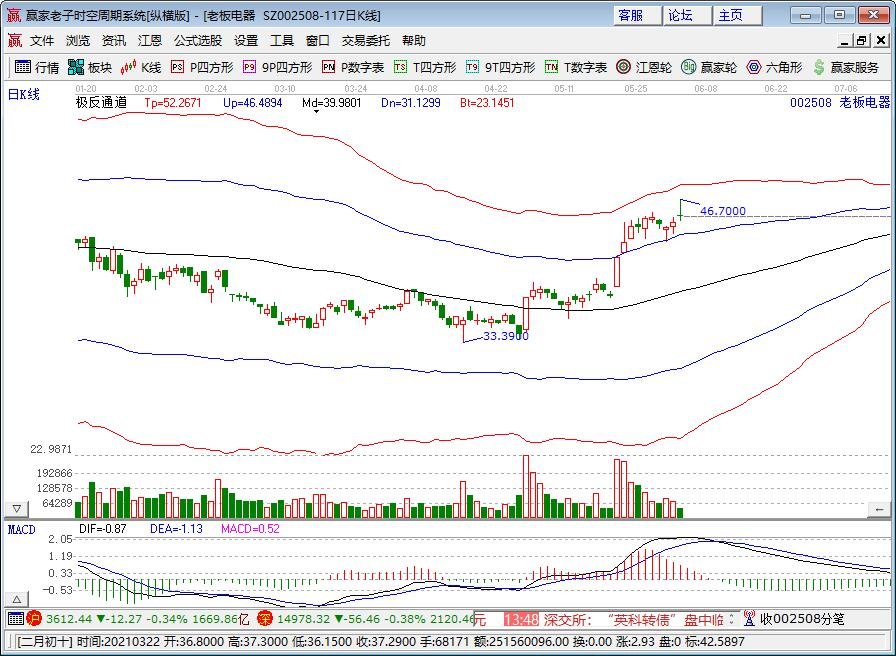Click the table icon in status bar
Image resolution: width=896 pixels, height=656 pixels.
point(15,618)
